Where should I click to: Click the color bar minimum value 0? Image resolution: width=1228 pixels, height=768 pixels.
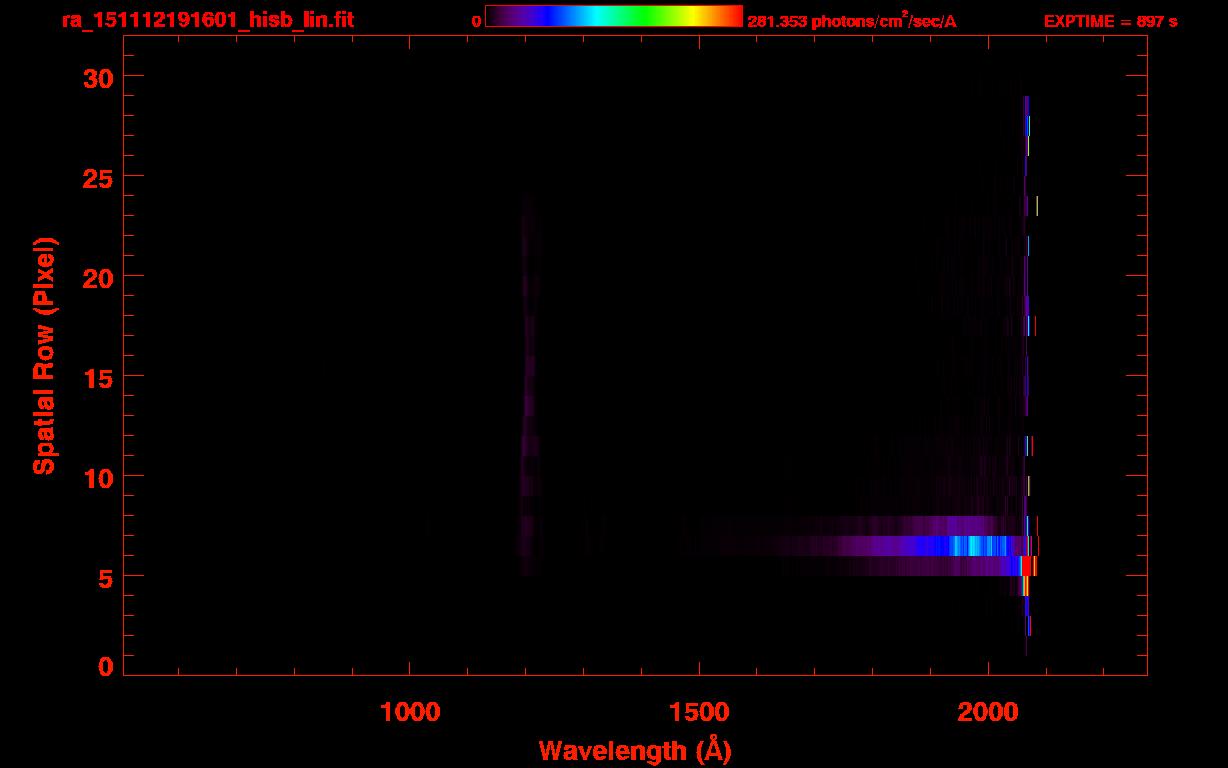coord(477,21)
